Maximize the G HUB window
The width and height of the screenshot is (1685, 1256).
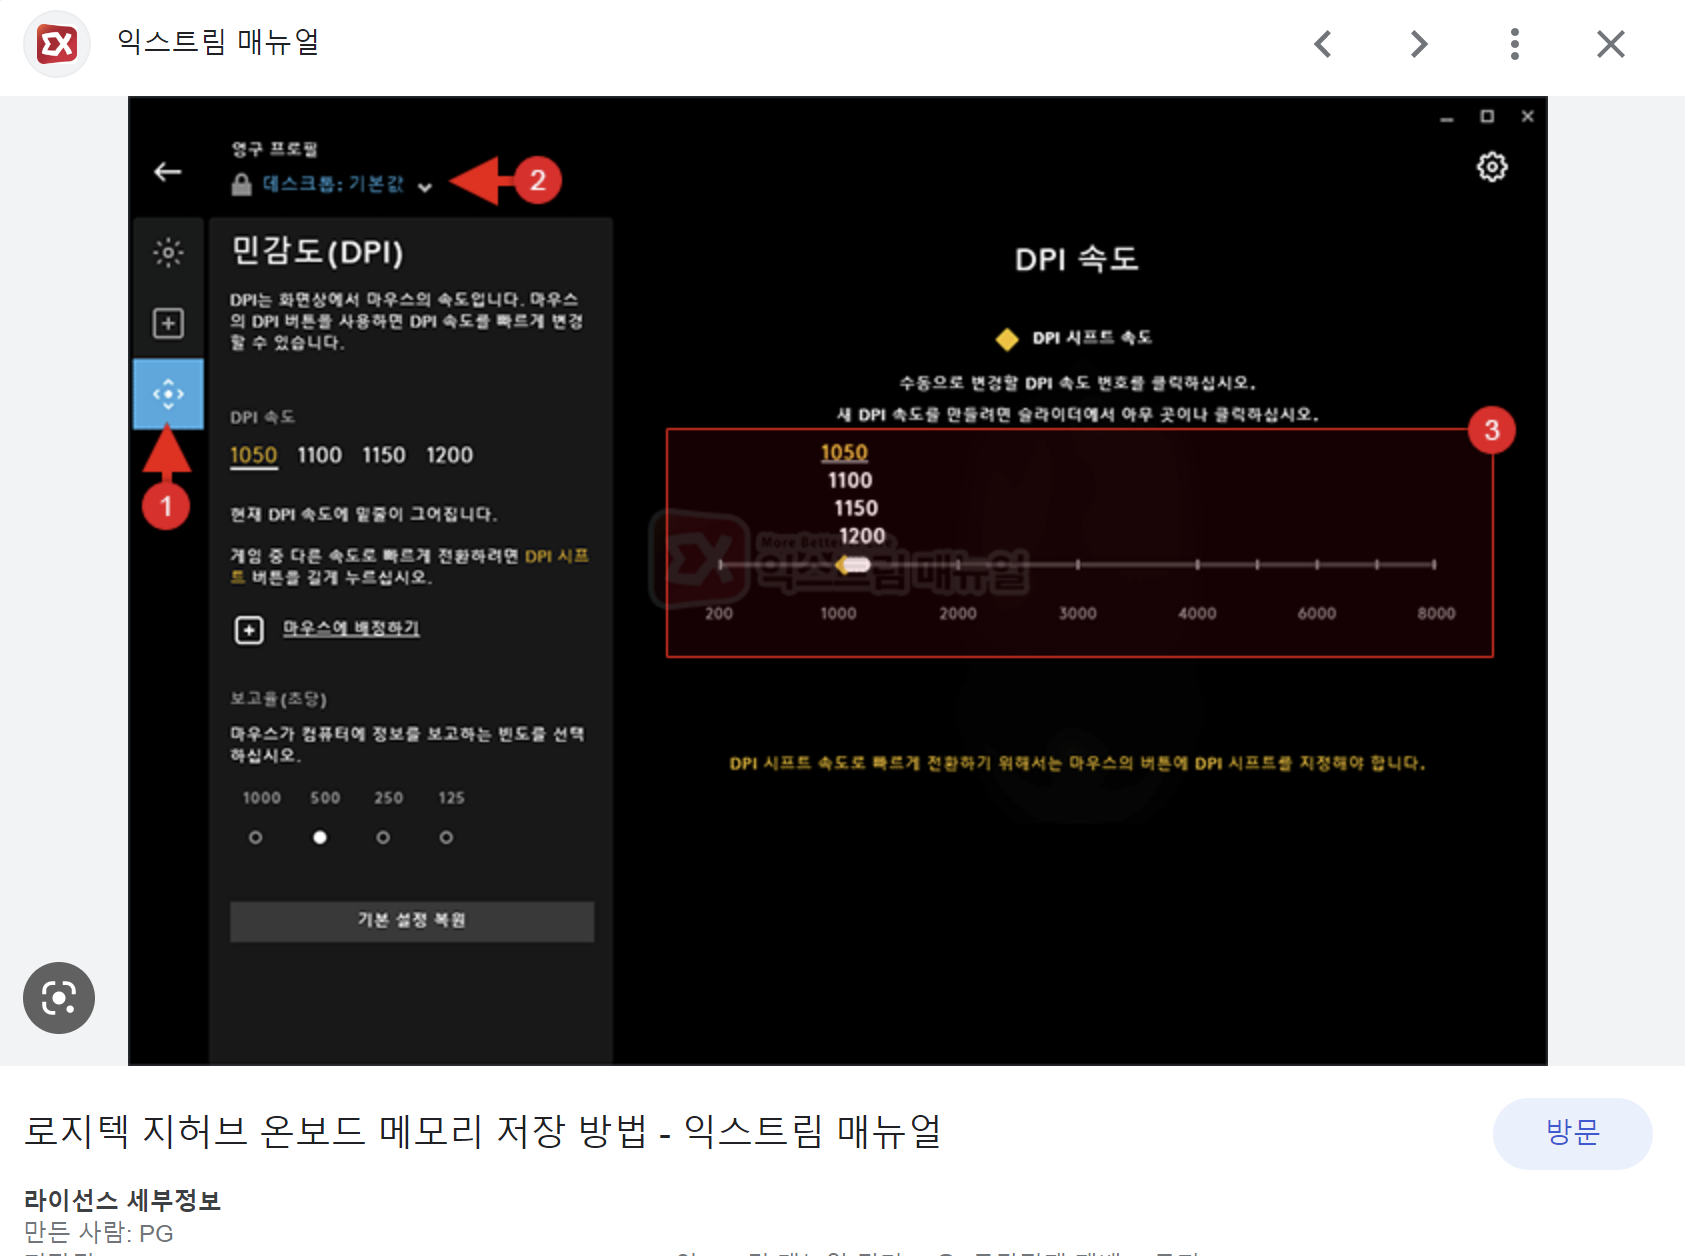[1487, 117]
